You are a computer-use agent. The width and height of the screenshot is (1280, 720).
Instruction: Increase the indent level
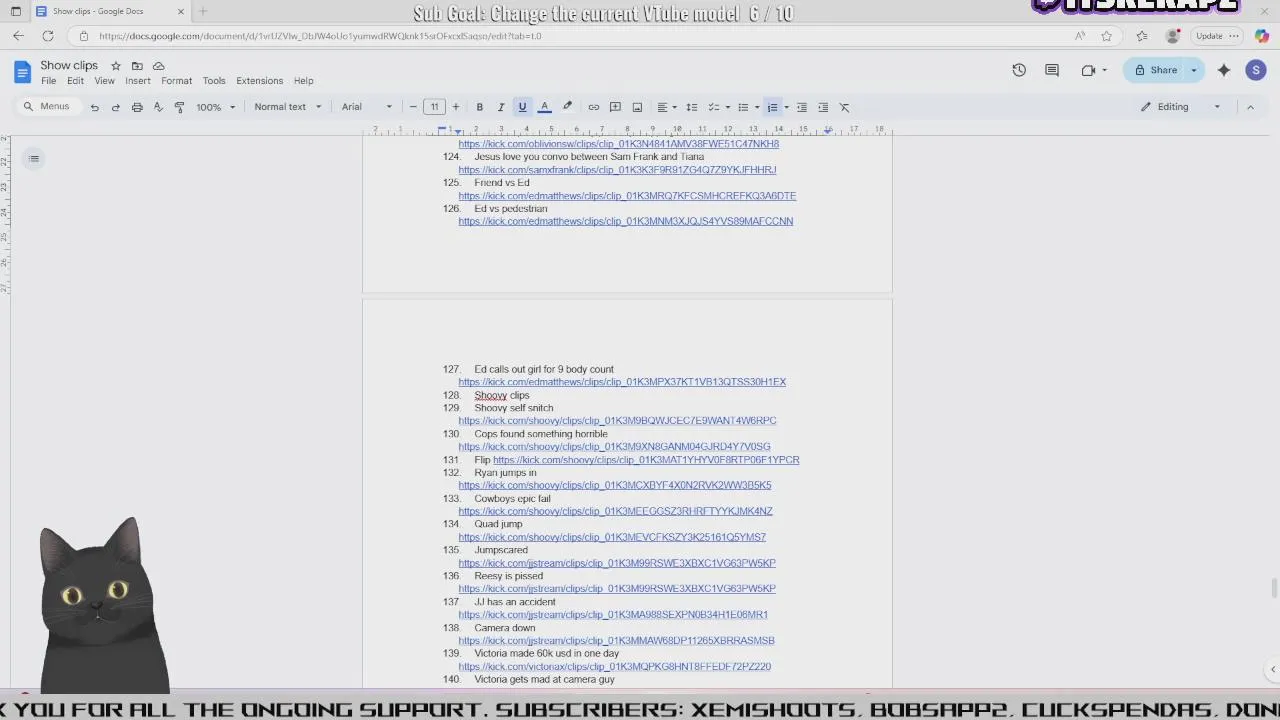tap(823, 107)
